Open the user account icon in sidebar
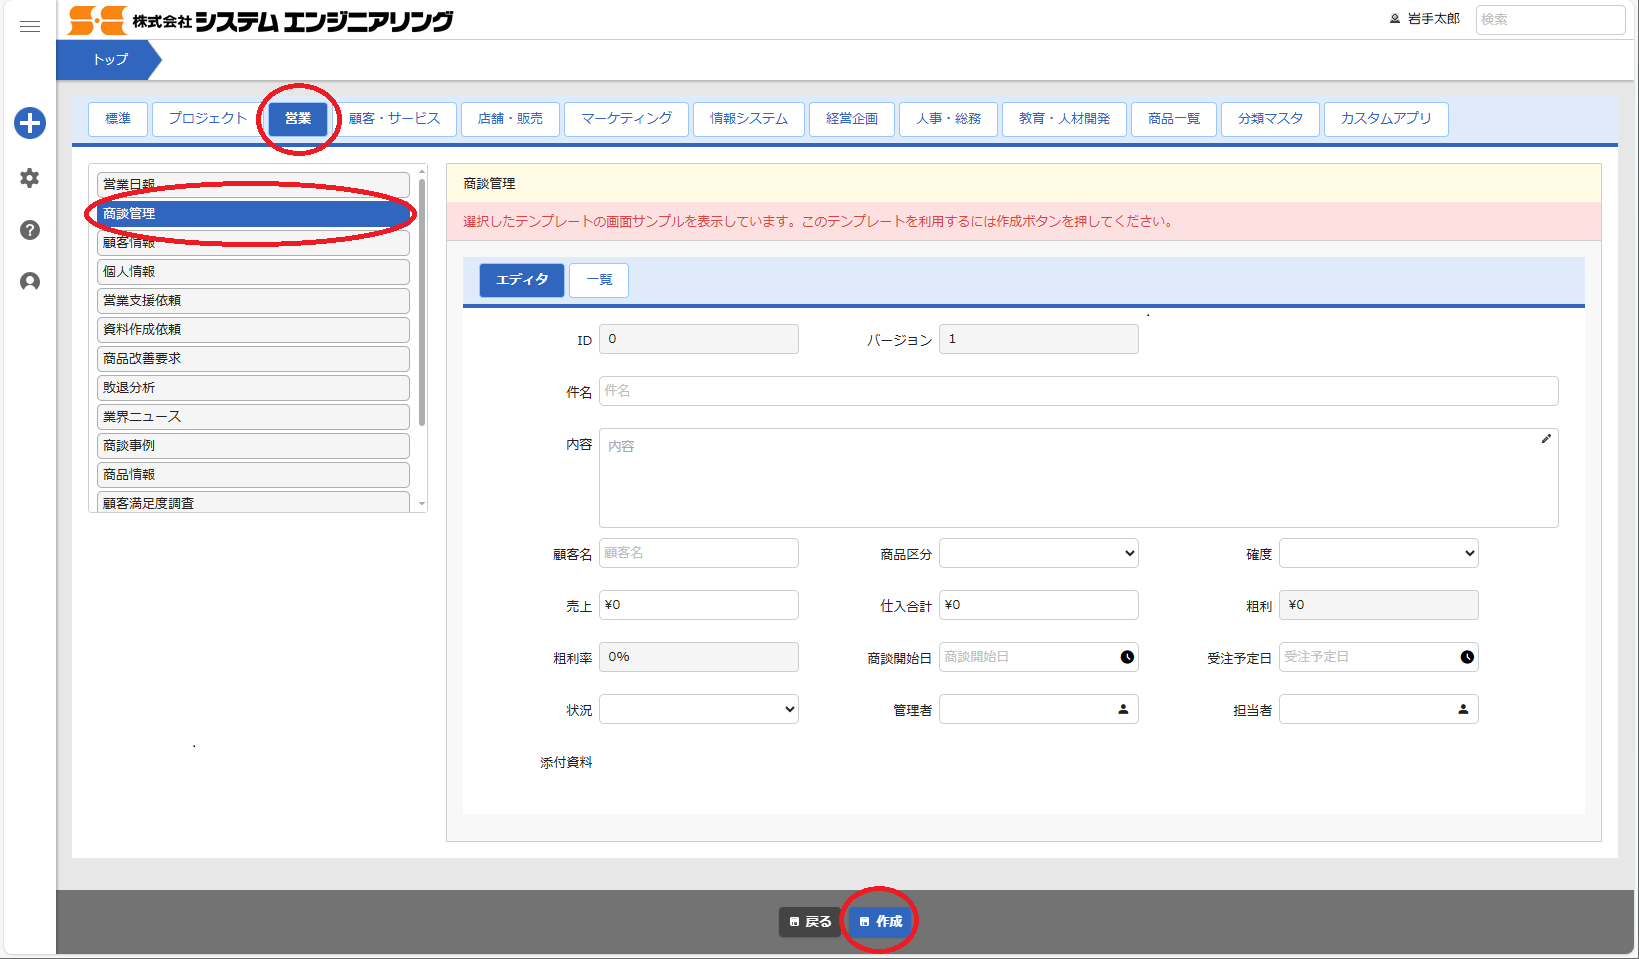 (30, 282)
